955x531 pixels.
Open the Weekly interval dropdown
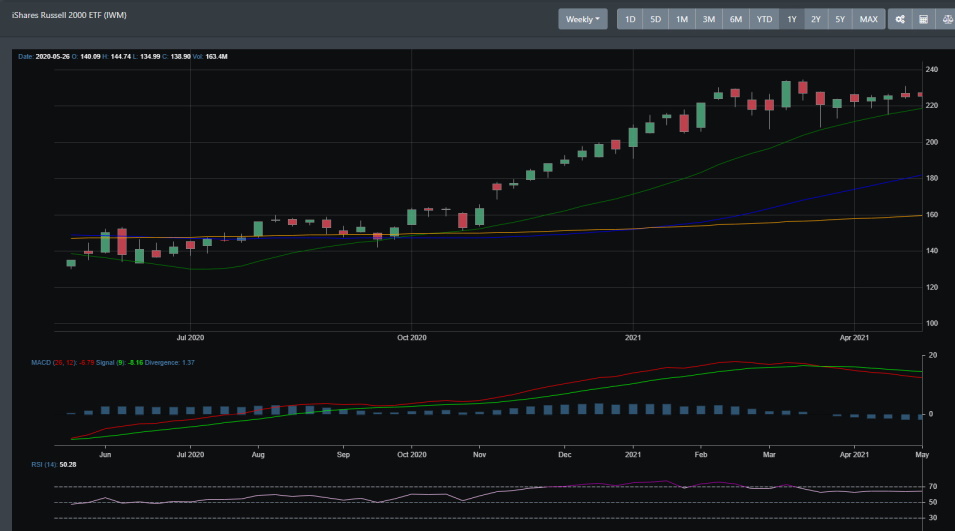pos(582,19)
